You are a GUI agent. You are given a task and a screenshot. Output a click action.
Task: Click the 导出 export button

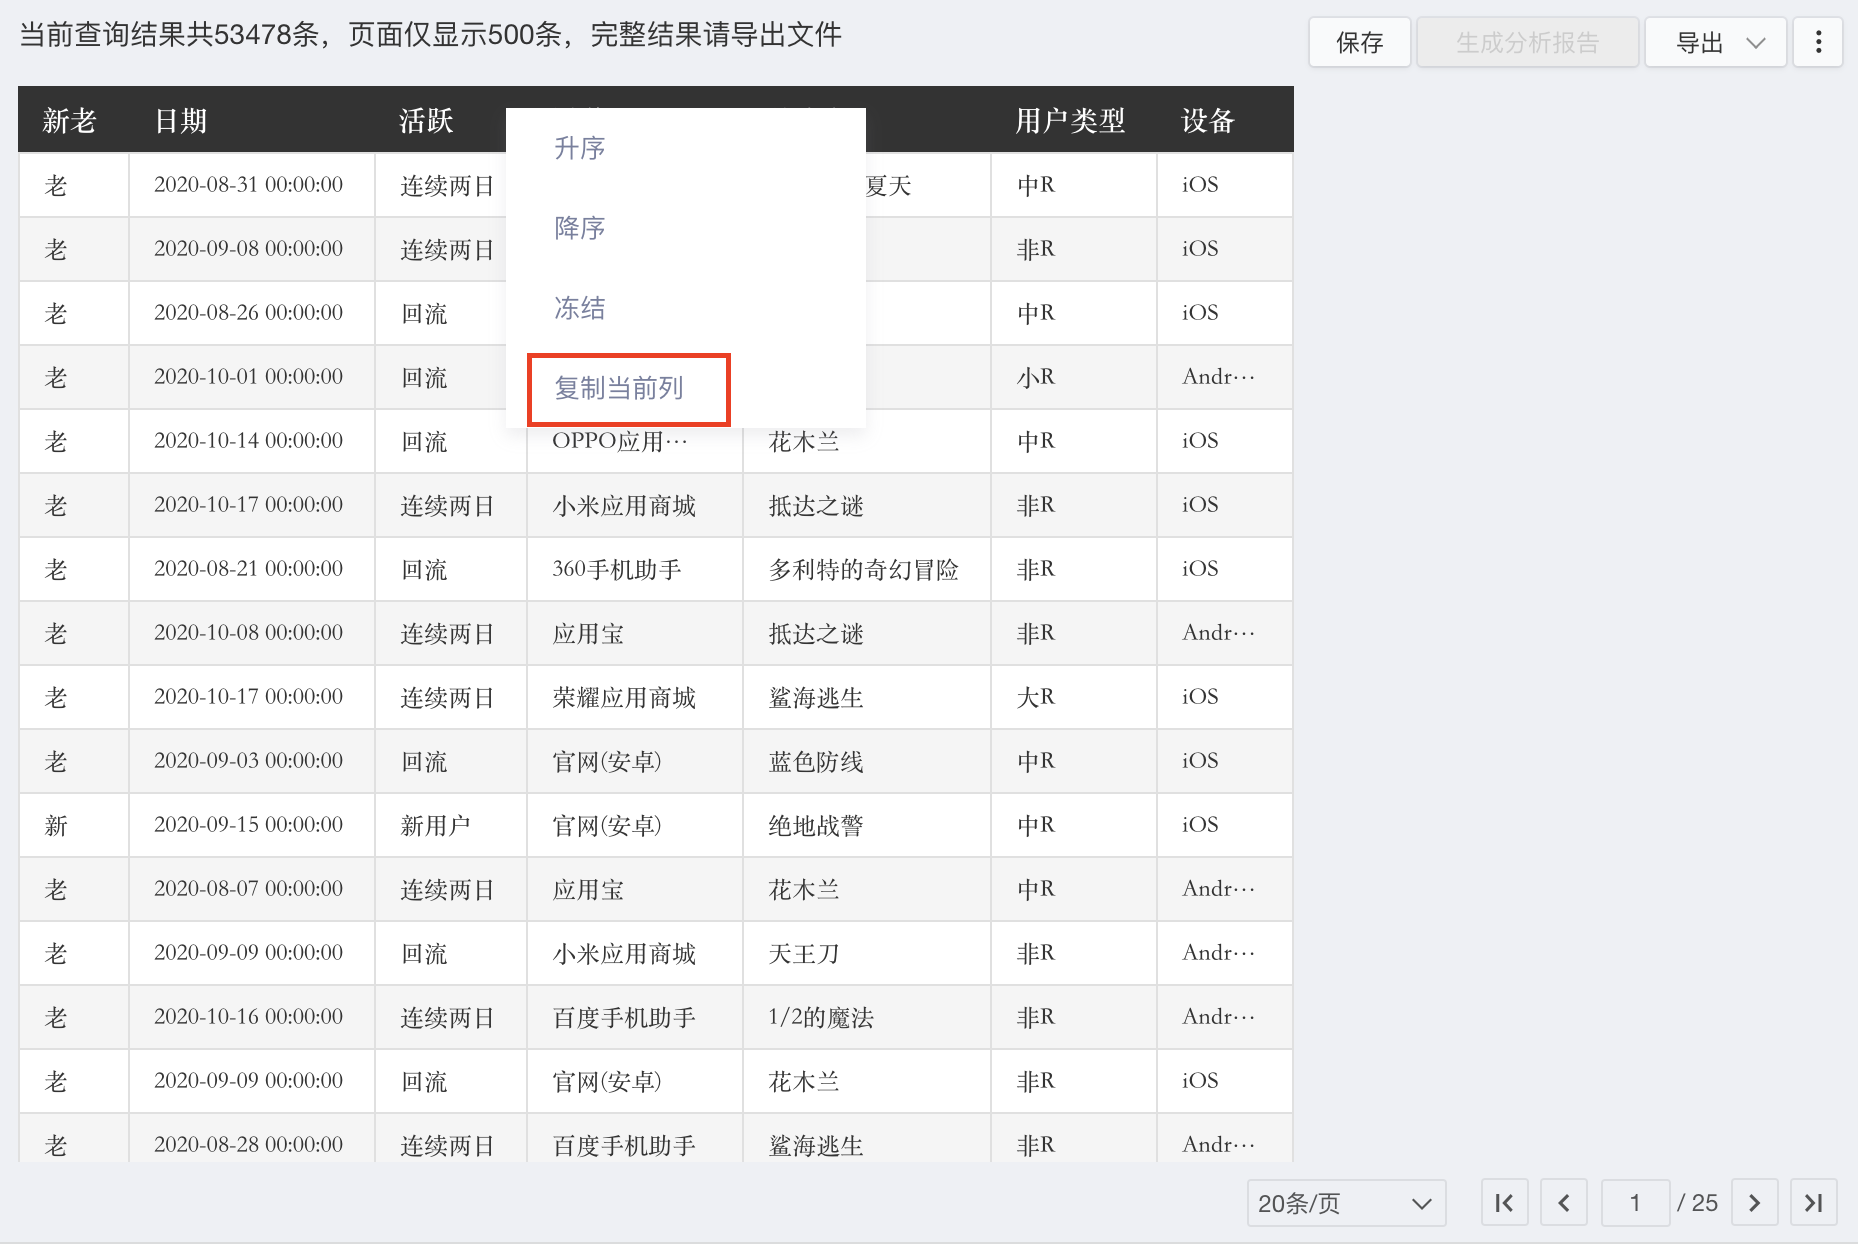pyautogui.click(x=1700, y=42)
